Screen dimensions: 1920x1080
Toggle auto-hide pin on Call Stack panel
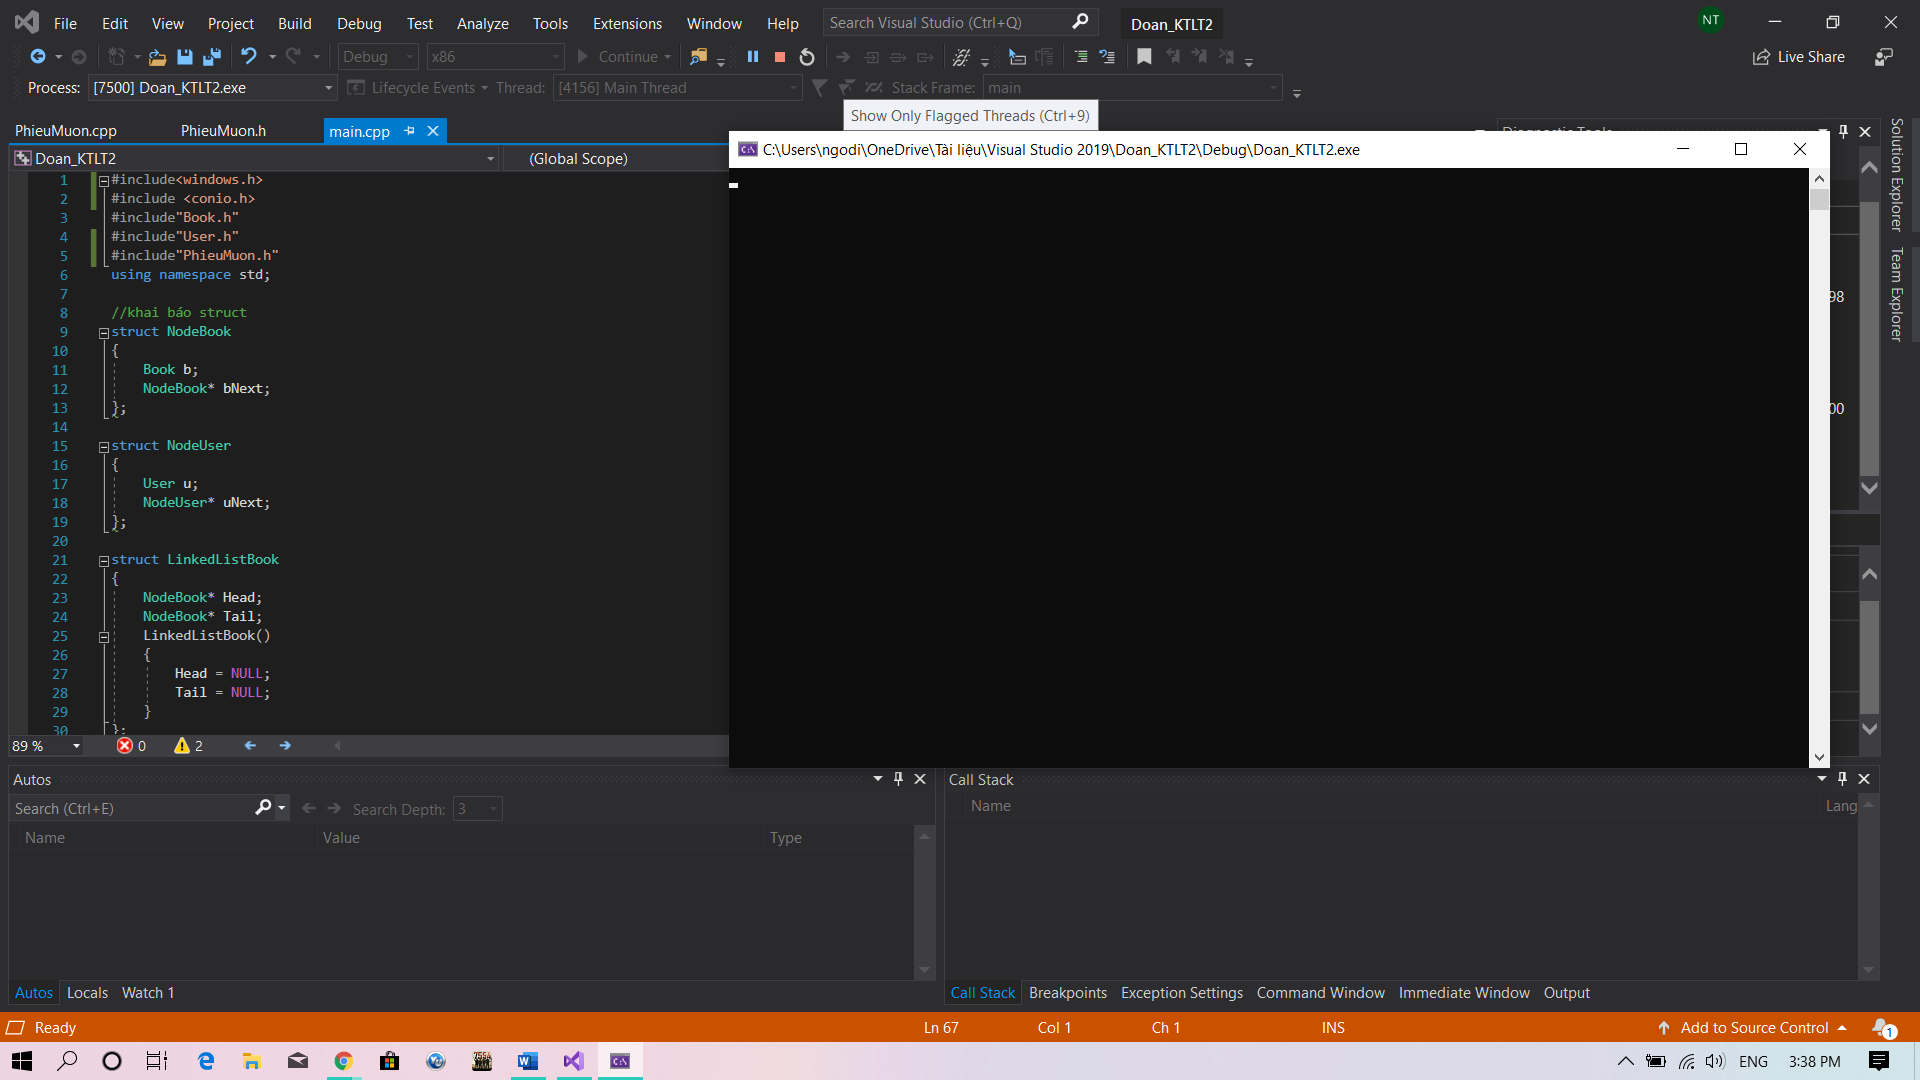pos(1842,779)
